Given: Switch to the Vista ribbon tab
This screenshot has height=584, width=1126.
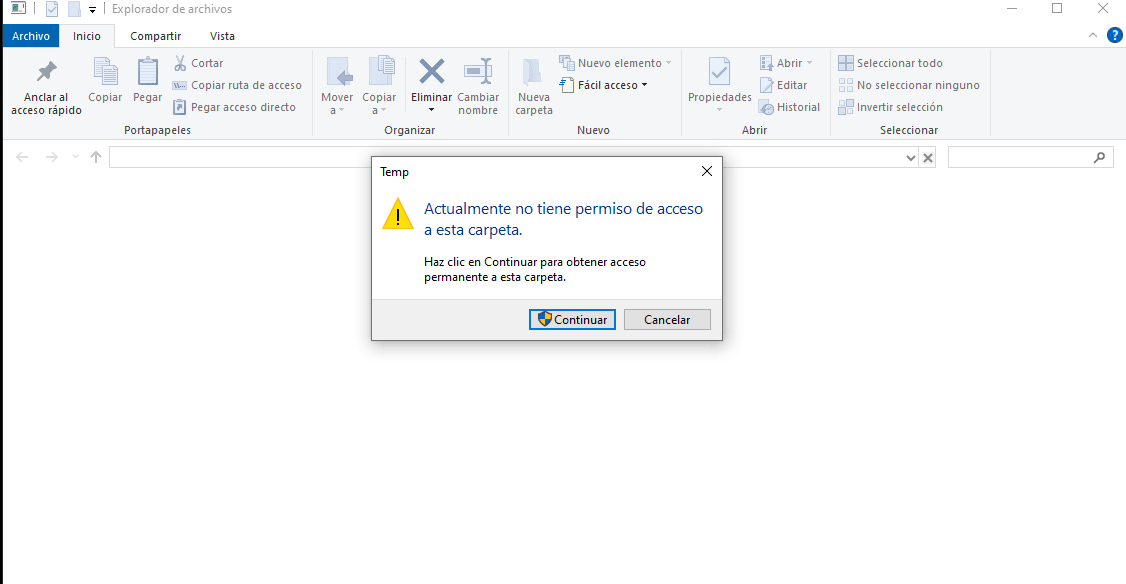Looking at the screenshot, I should [x=222, y=36].
